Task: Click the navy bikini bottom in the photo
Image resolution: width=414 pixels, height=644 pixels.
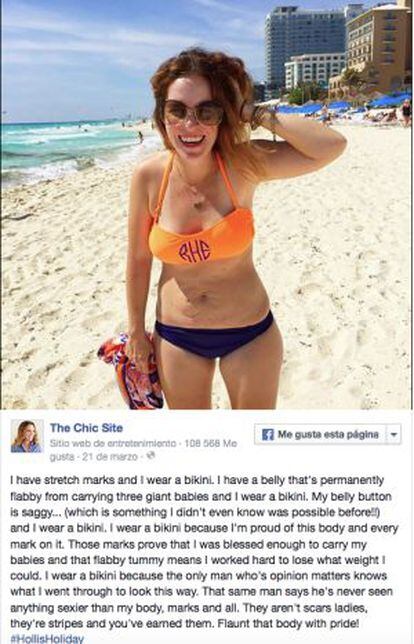Action: tap(214, 336)
